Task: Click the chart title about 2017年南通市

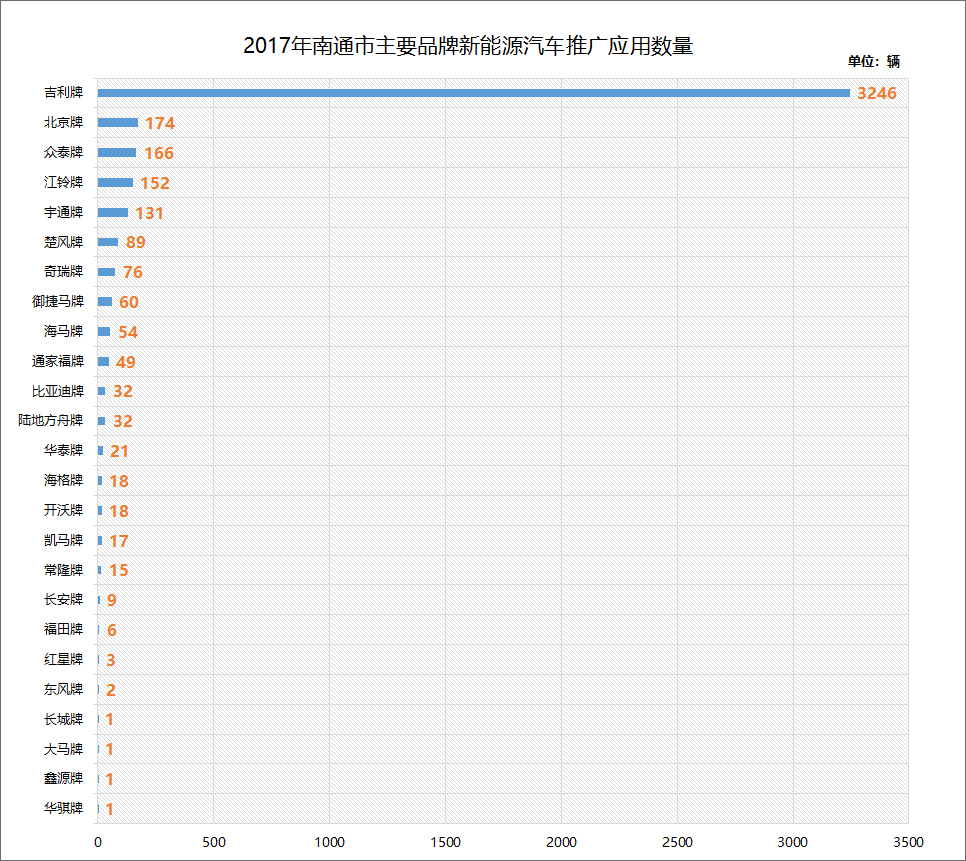Action: point(468,46)
